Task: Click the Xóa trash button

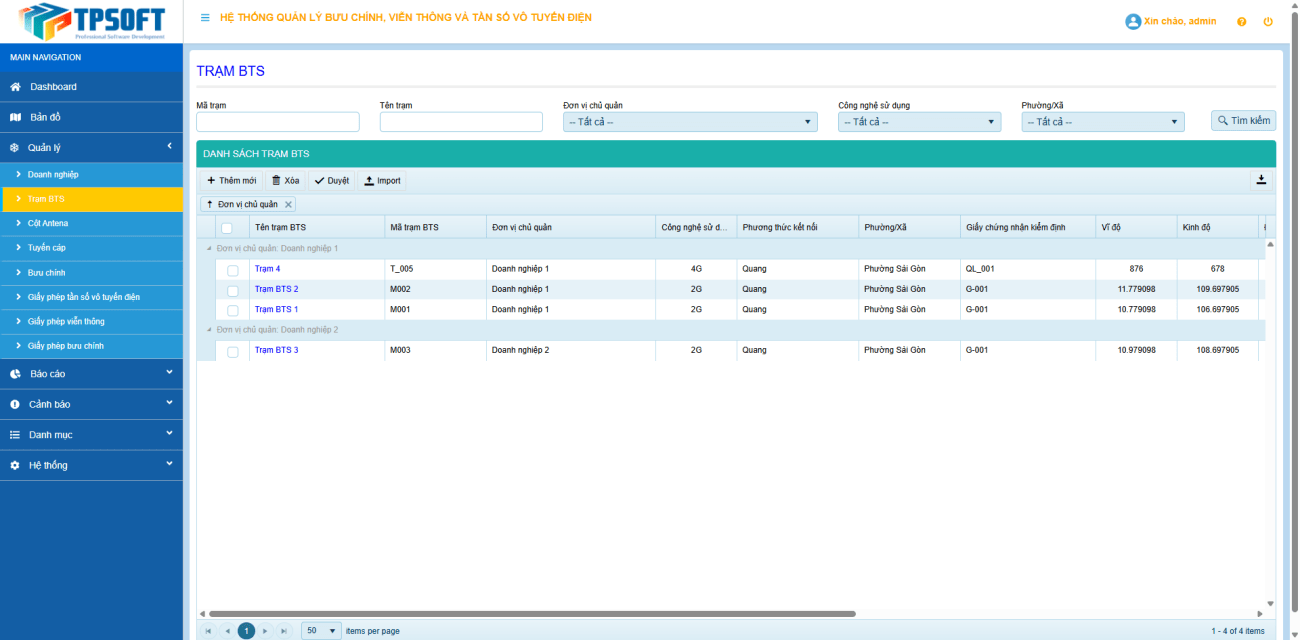Action: pyautogui.click(x=285, y=181)
